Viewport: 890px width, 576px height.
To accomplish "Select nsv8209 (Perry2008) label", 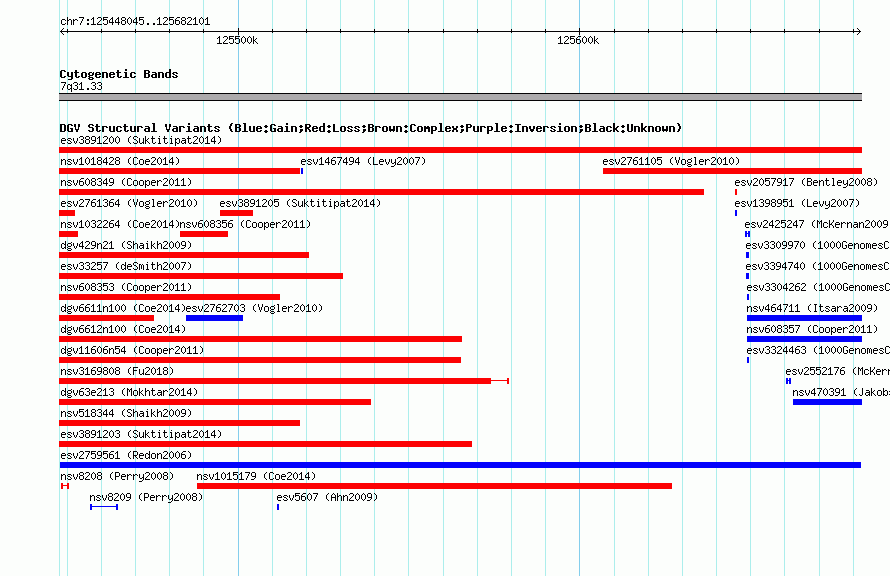I will [x=146, y=497].
